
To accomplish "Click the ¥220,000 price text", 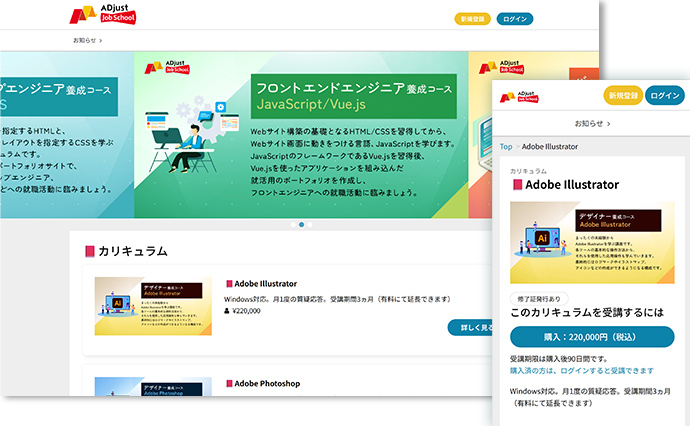I will point(246,311).
